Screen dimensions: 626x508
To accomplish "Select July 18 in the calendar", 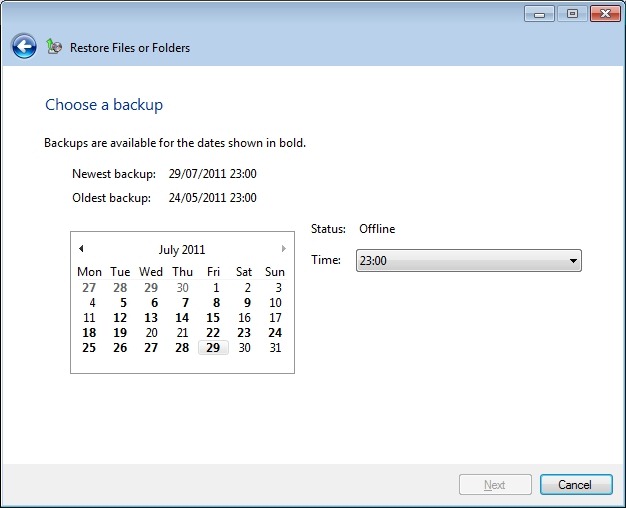I will point(89,333).
